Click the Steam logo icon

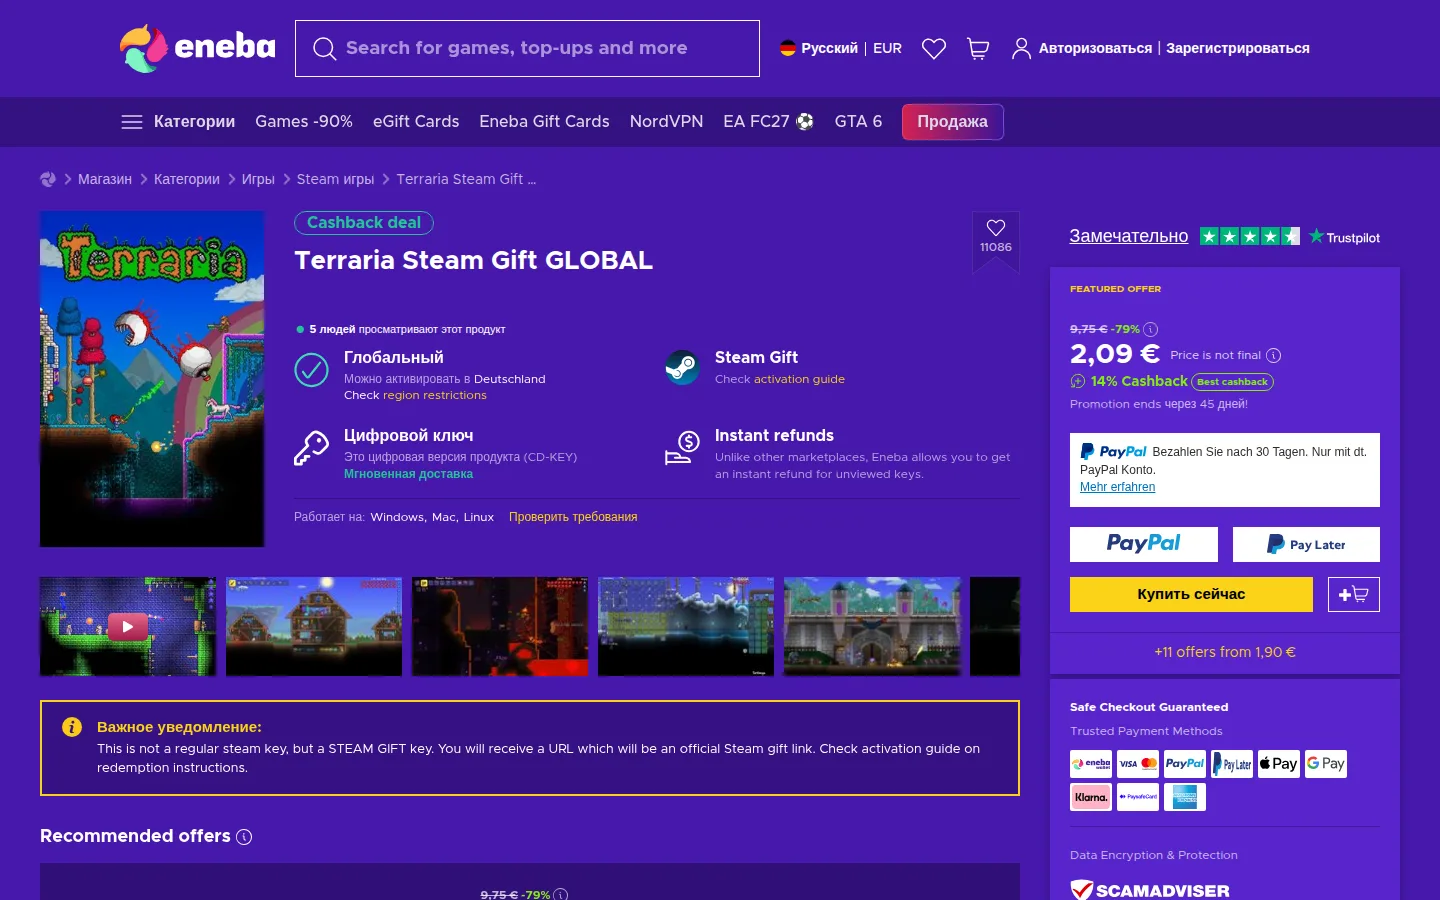[682, 367]
